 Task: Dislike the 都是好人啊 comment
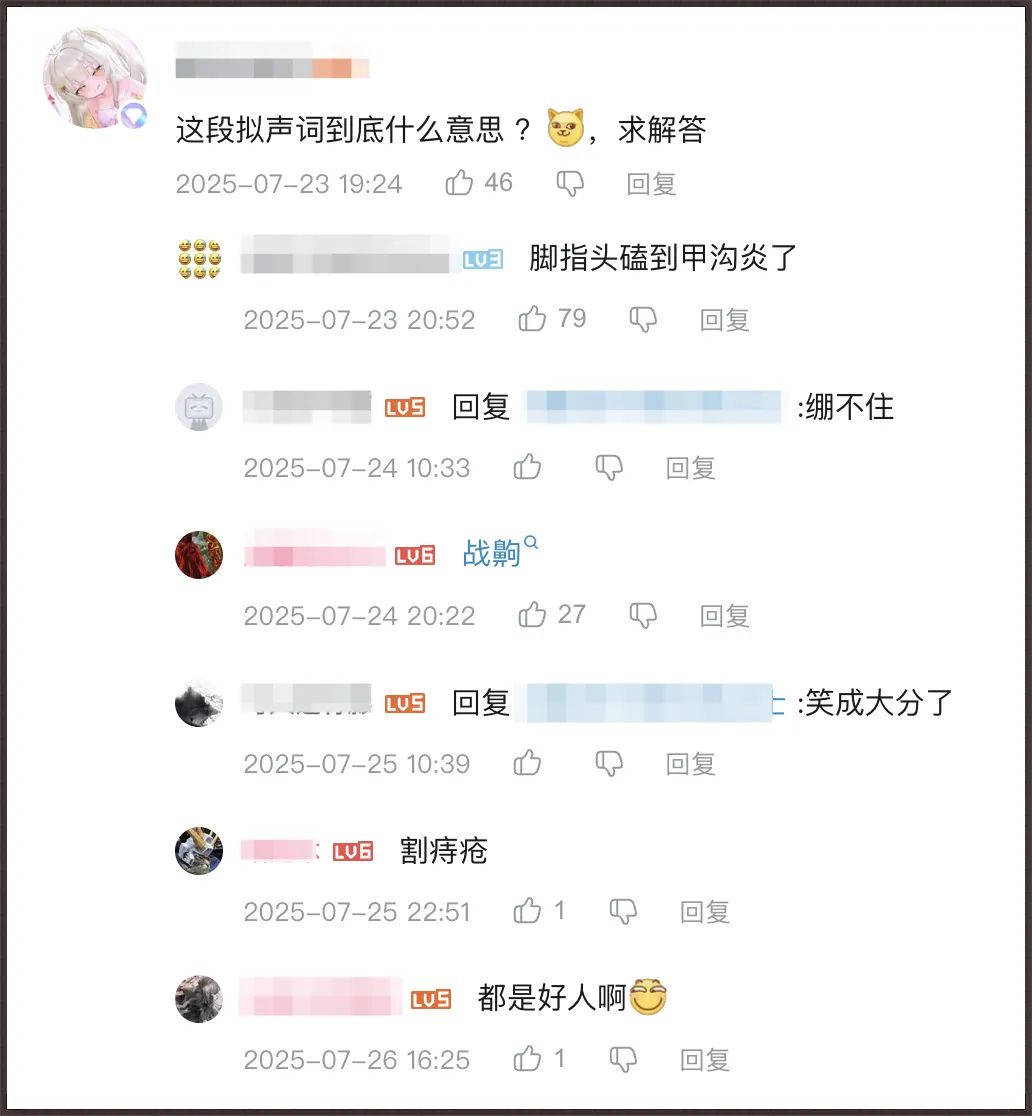(623, 1060)
